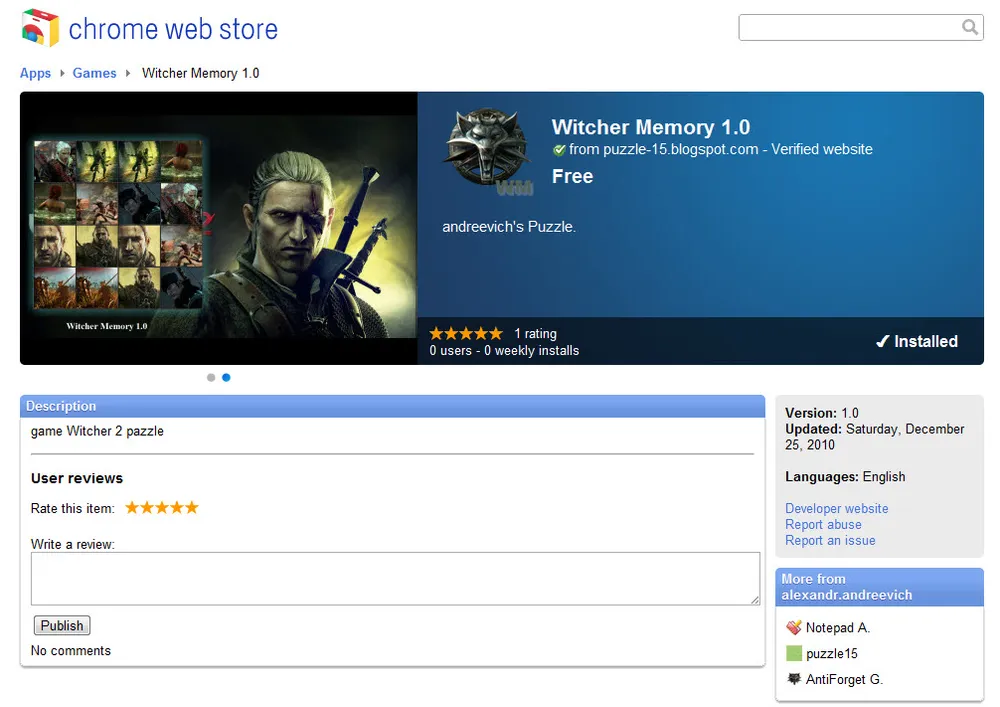Click the Witcher wolf medallion app icon
Viewport: 1000px width, 707px height.
(488, 151)
